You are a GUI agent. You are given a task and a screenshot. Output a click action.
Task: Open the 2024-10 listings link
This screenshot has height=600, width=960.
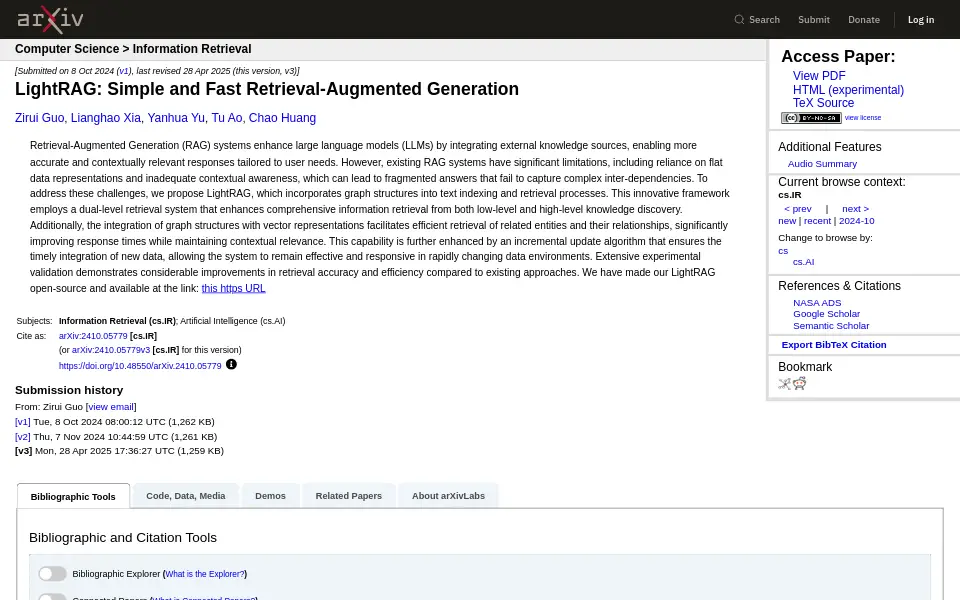click(857, 221)
